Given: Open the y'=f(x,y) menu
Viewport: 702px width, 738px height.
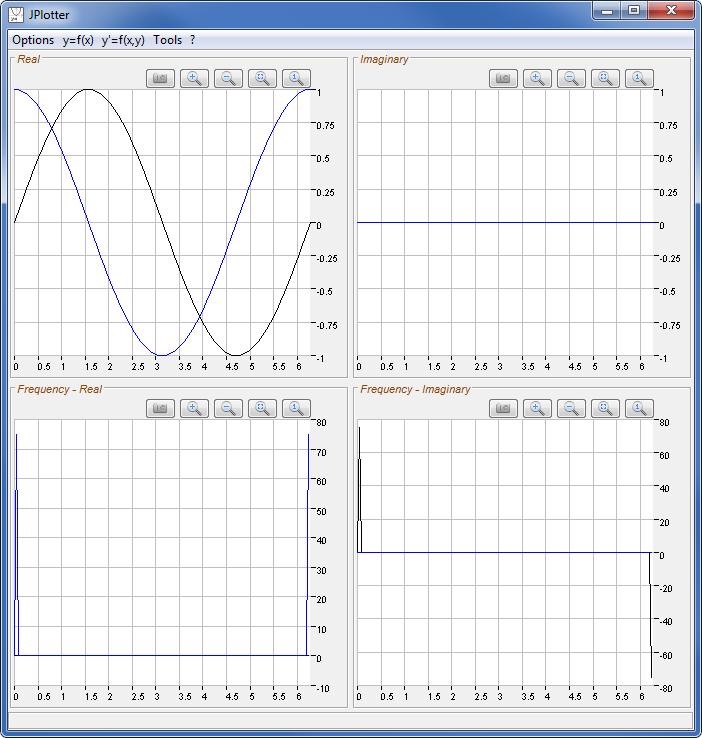Looking at the screenshot, I should (123, 40).
